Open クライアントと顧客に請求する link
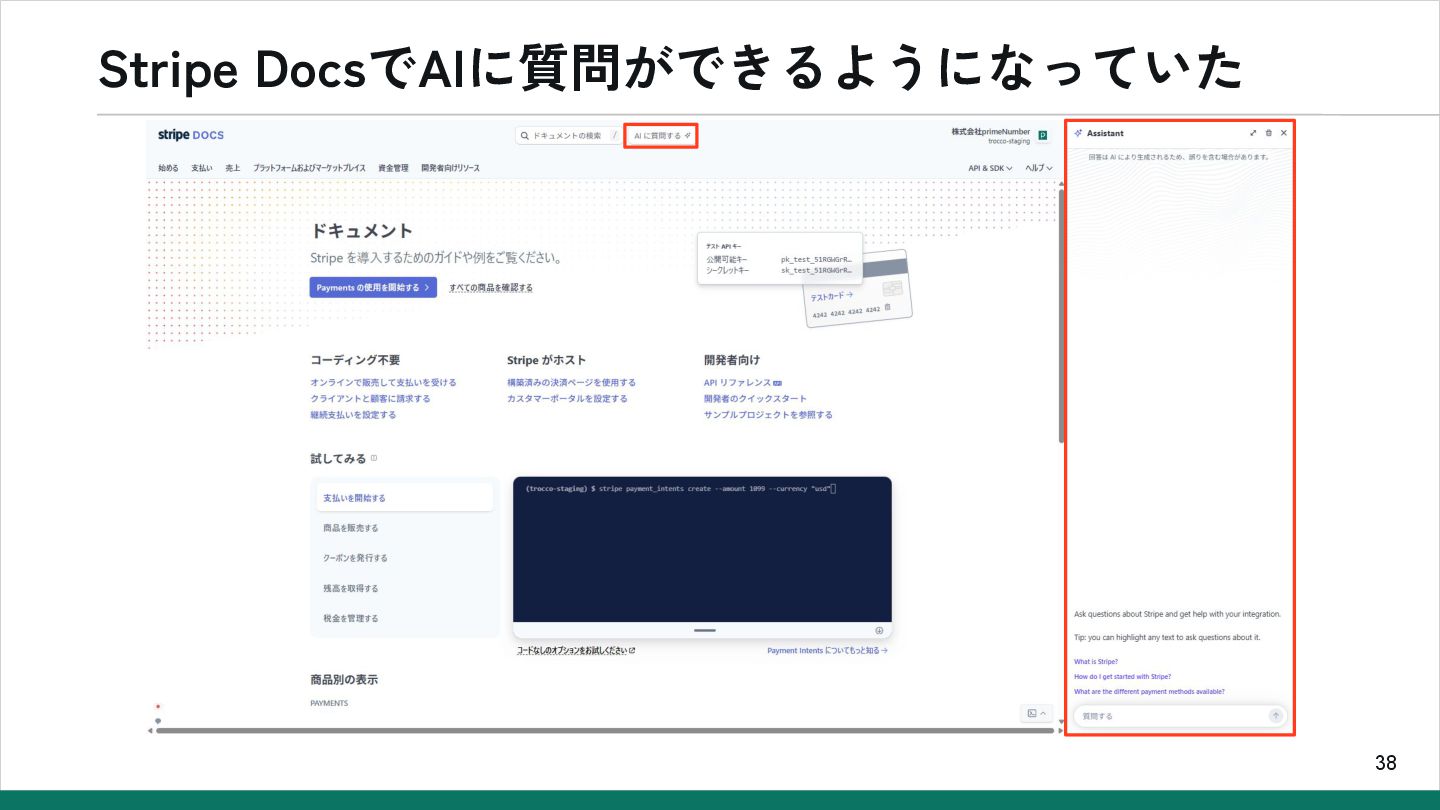Screen dimensions: 1440x810 click(x=370, y=398)
